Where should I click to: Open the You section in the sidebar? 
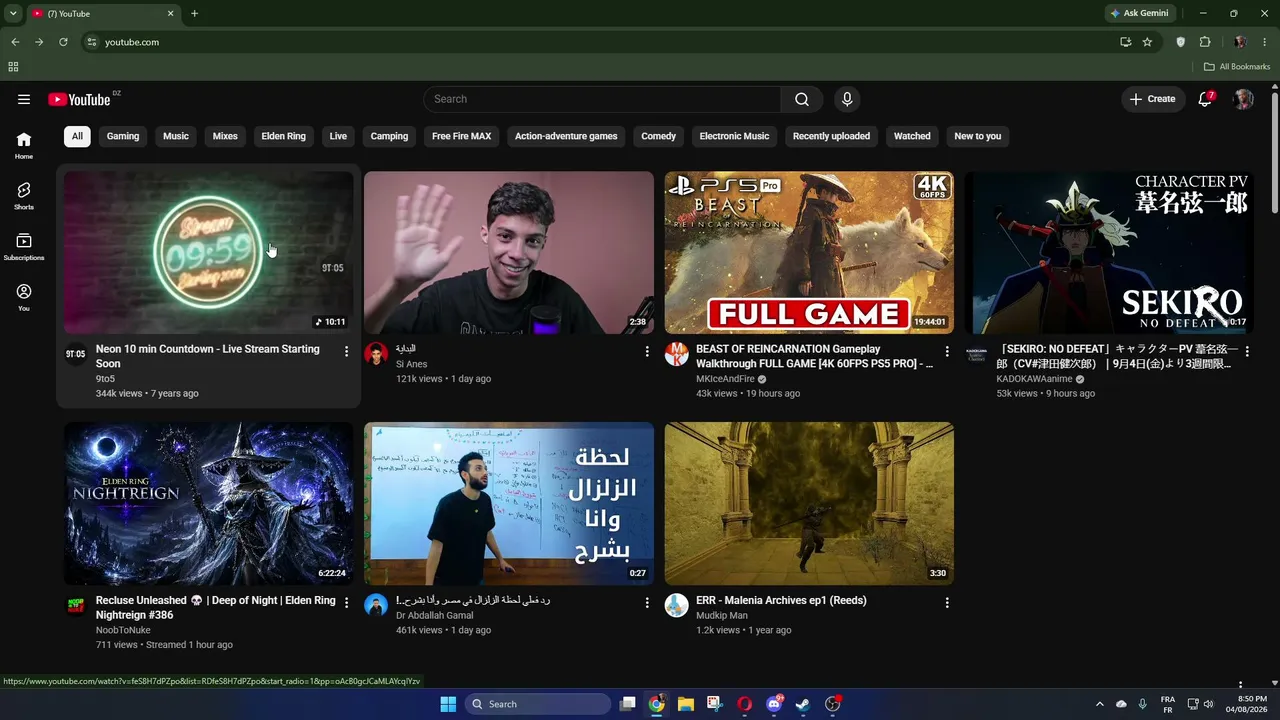pyautogui.click(x=24, y=297)
